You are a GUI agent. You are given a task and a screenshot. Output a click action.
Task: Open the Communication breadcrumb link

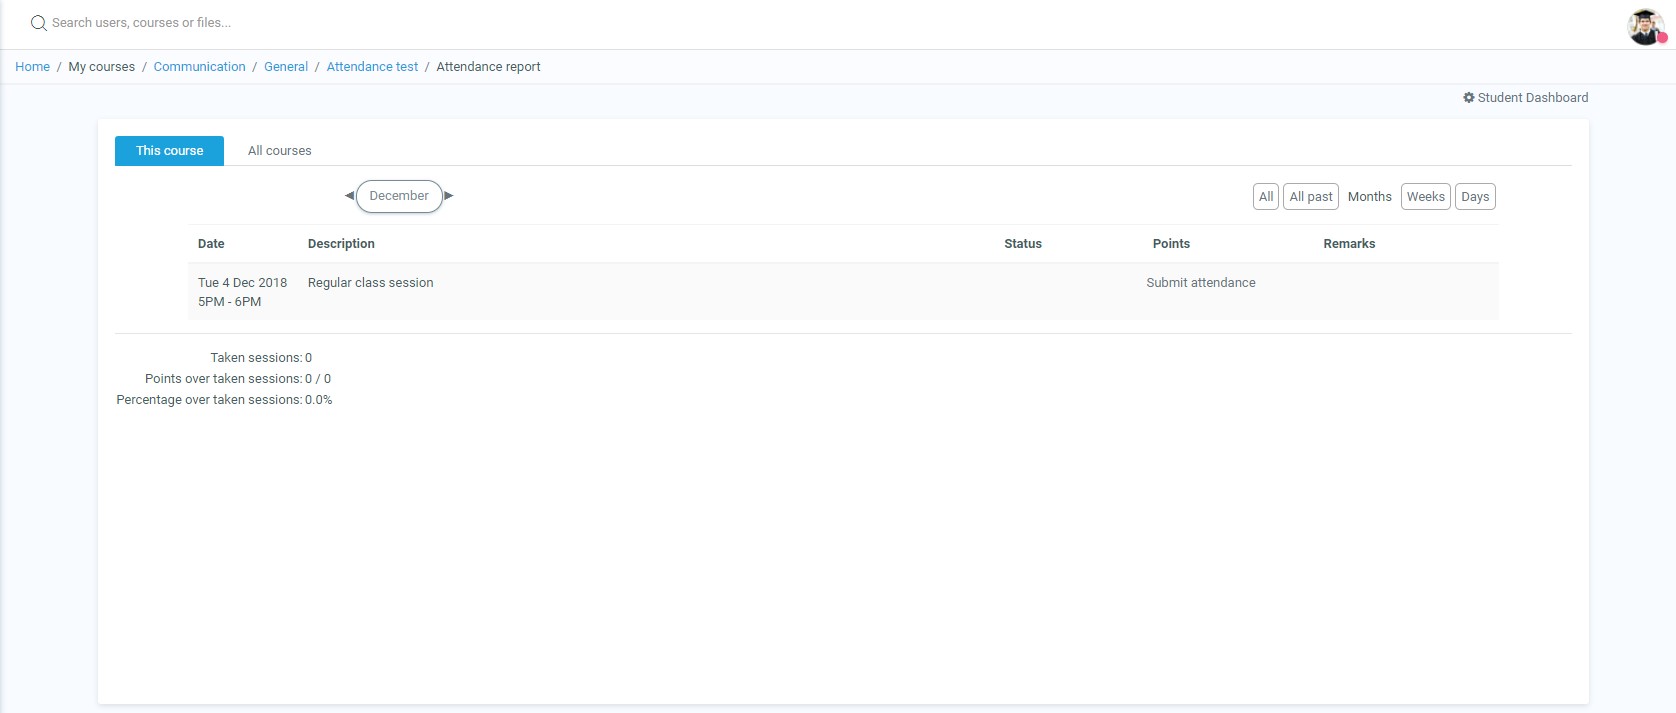tap(199, 67)
